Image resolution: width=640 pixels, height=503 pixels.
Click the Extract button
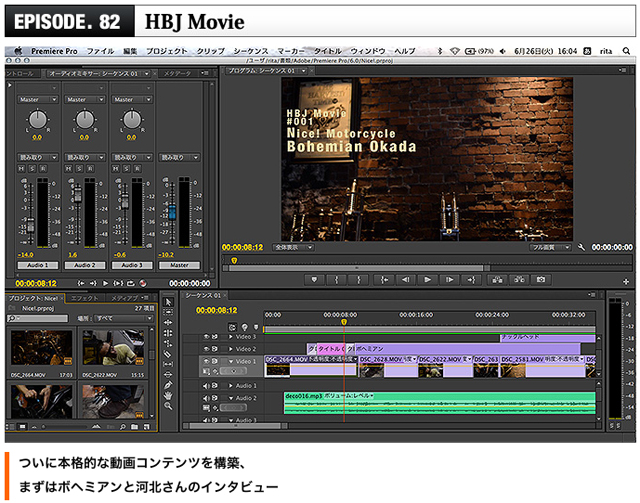tap(519, 280)
